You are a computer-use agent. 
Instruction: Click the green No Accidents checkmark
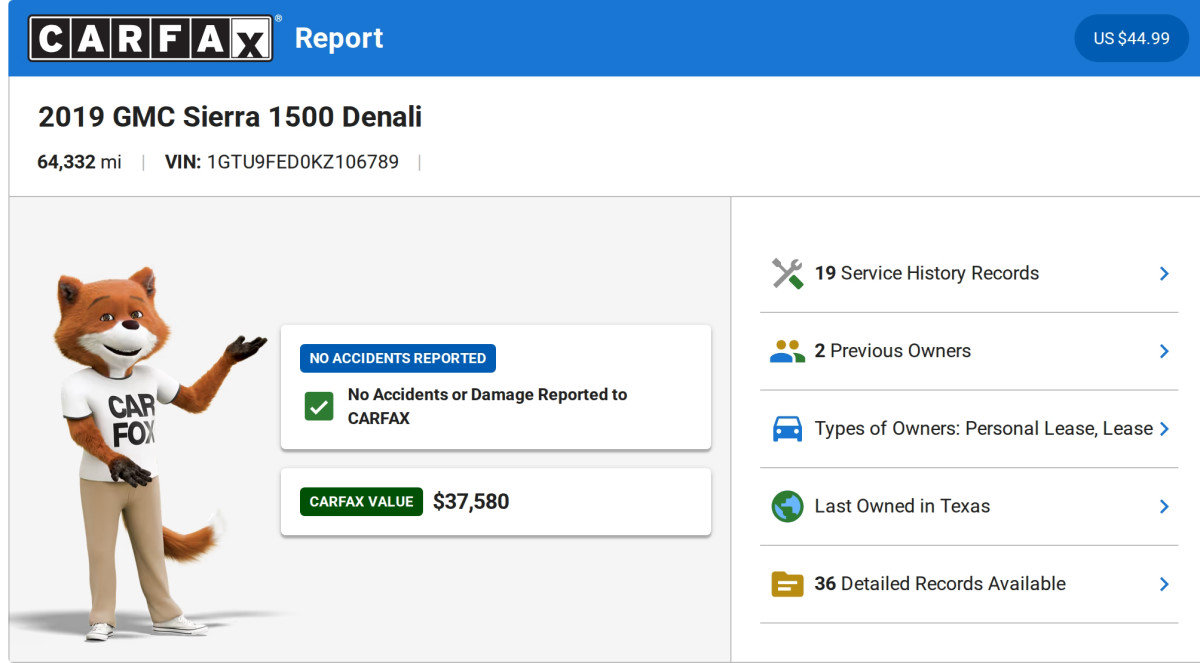coord(319,407)
